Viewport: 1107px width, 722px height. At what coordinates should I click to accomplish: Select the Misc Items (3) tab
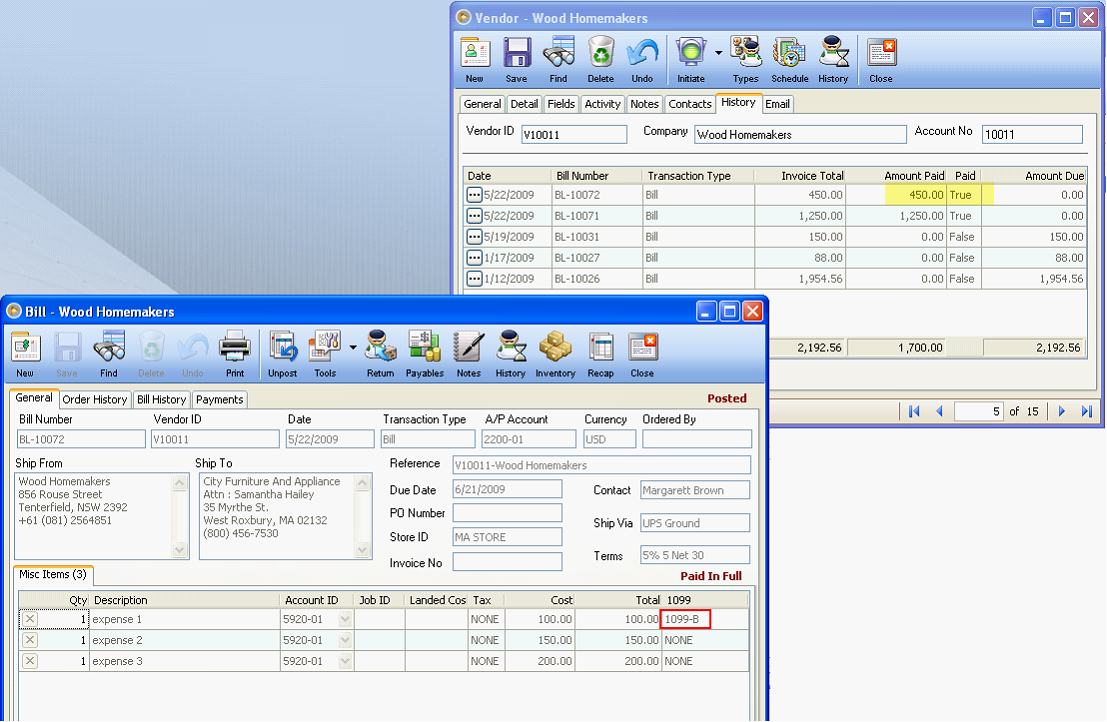tap(53, 574)
